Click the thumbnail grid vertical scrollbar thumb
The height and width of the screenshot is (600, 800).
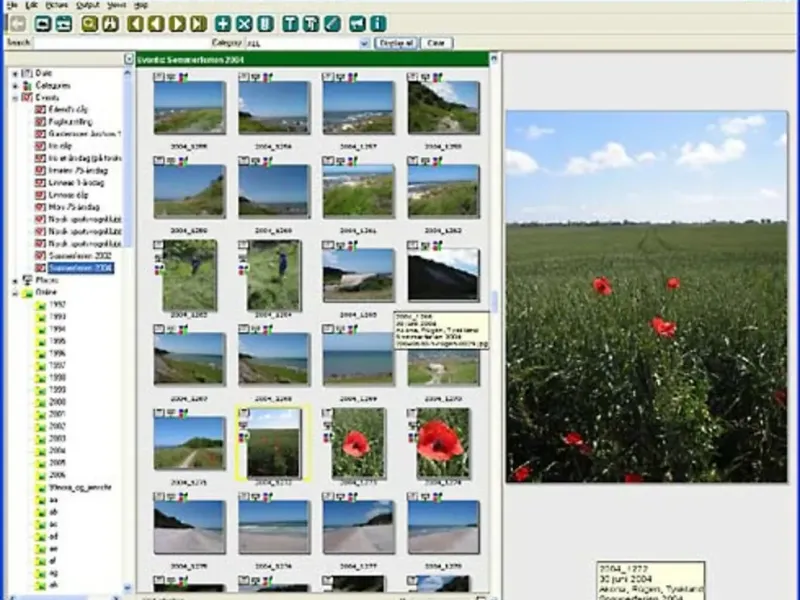pos(494,301)
